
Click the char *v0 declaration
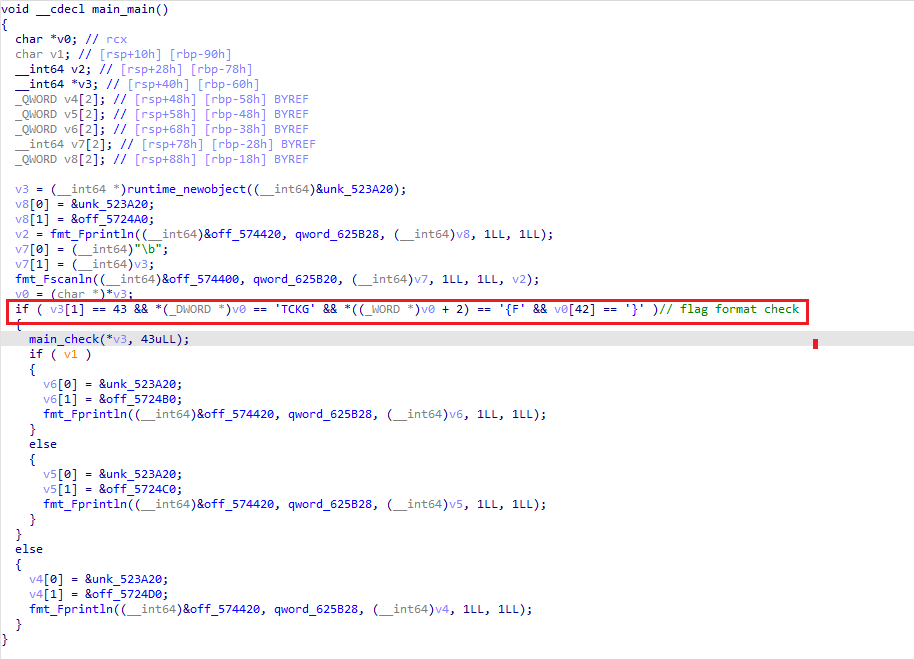pyautogui.click(x=46, y=39)
